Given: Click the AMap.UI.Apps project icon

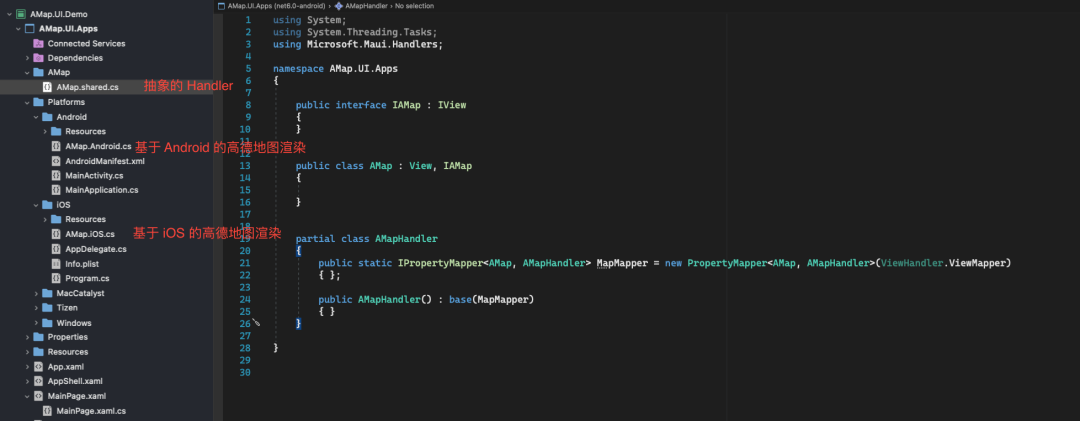Looking at the screenshot, I should point(30,29).
